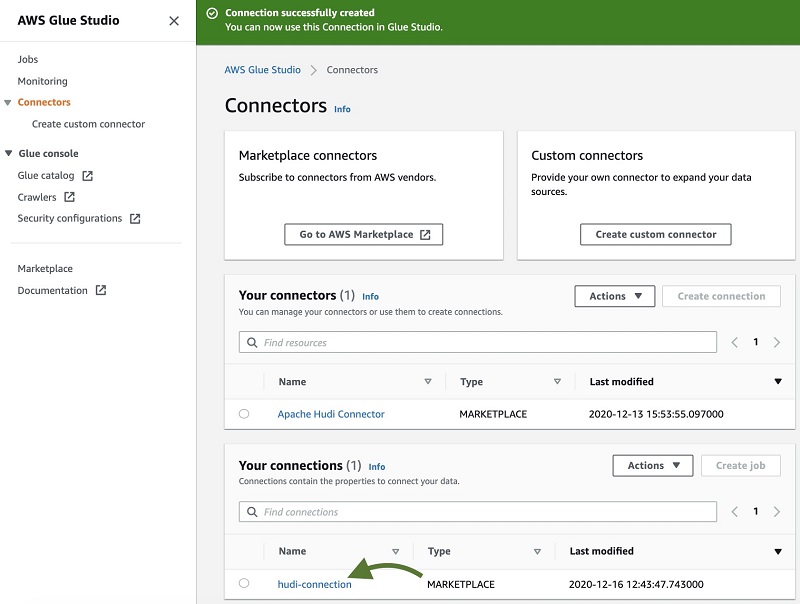Focus the Find resources search field

coord(478,342)
